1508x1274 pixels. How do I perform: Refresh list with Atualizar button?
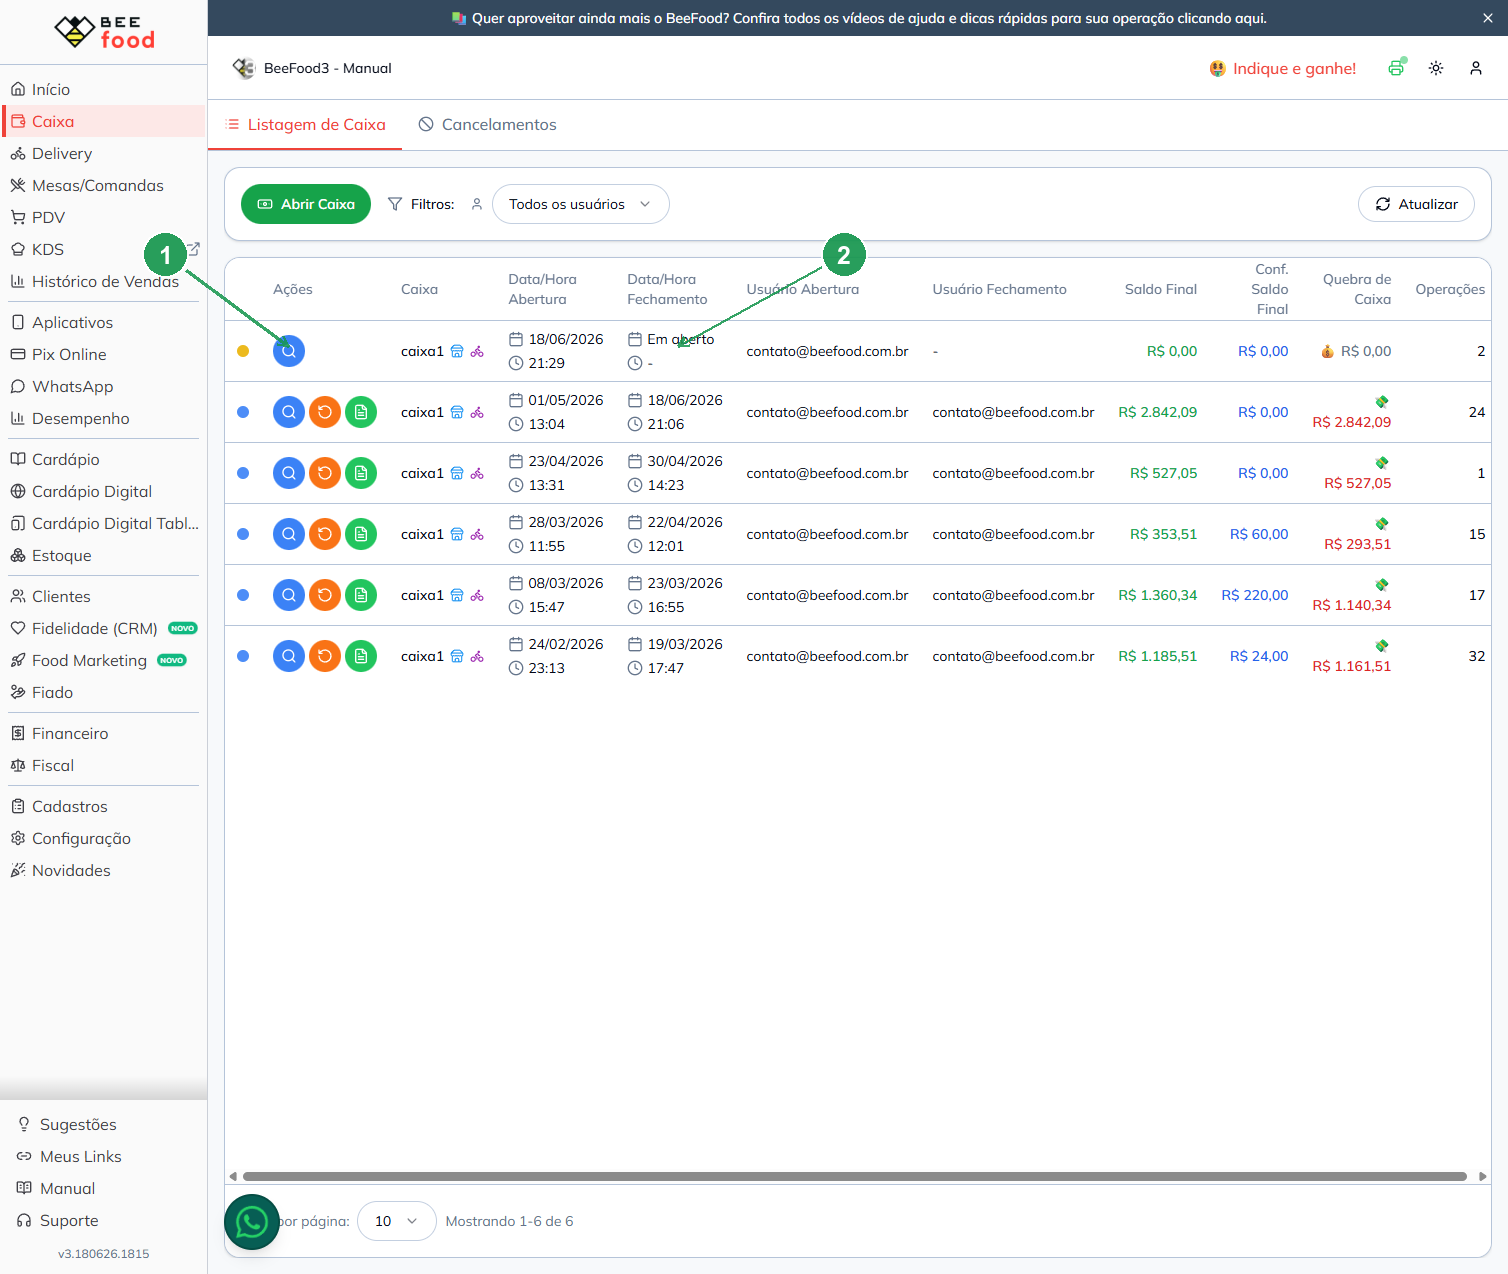click(x=1416, y=204)
